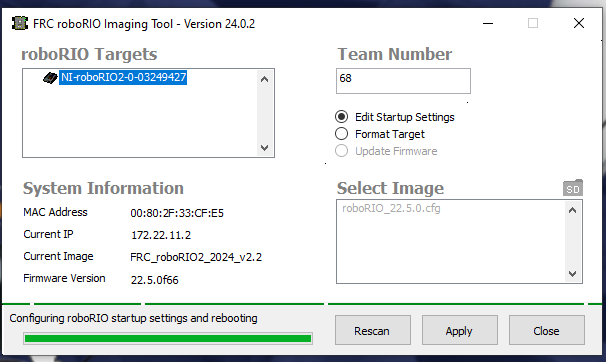The height and width of the screenshot is (362, 606).
Task: Click the SD card icon above image list
Action: [572, 188]
